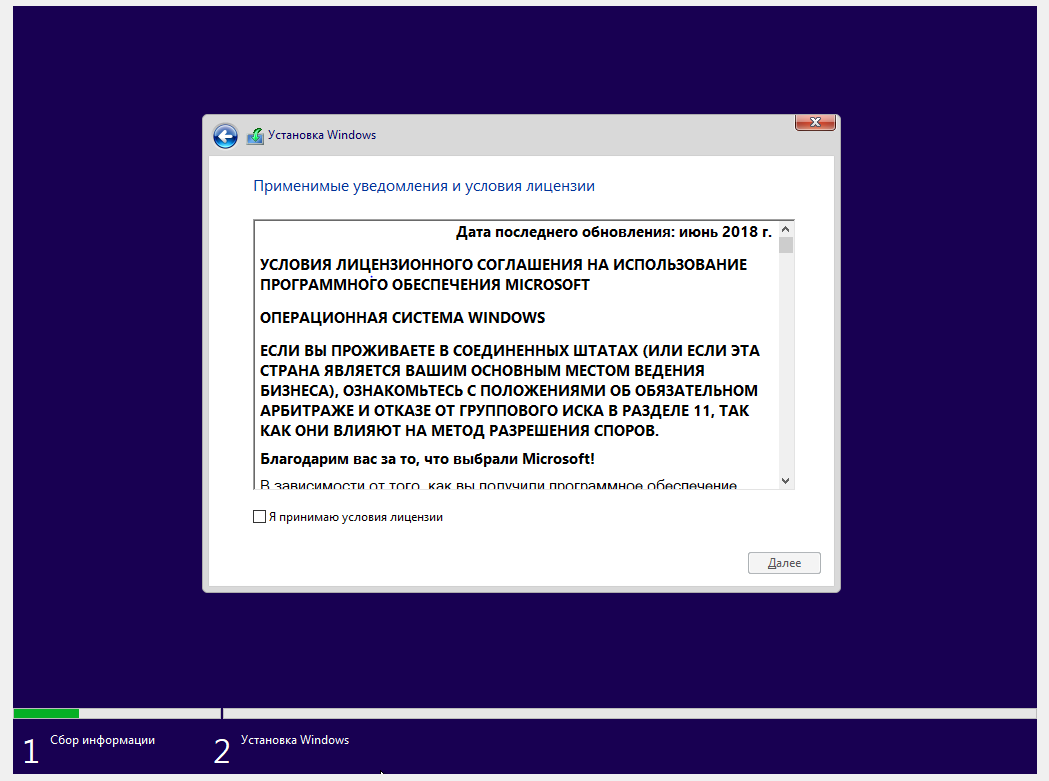Screen dimensions: 1049x781
Task: Click the license text scroll up arrow
Action: point(786,230)
